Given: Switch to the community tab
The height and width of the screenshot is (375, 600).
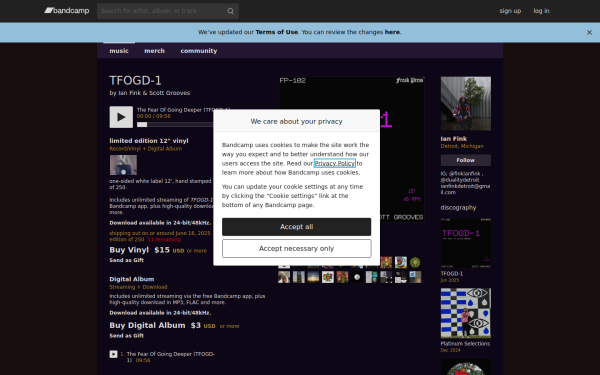Looking at the screenshot, I should click(x=199, y=51).
